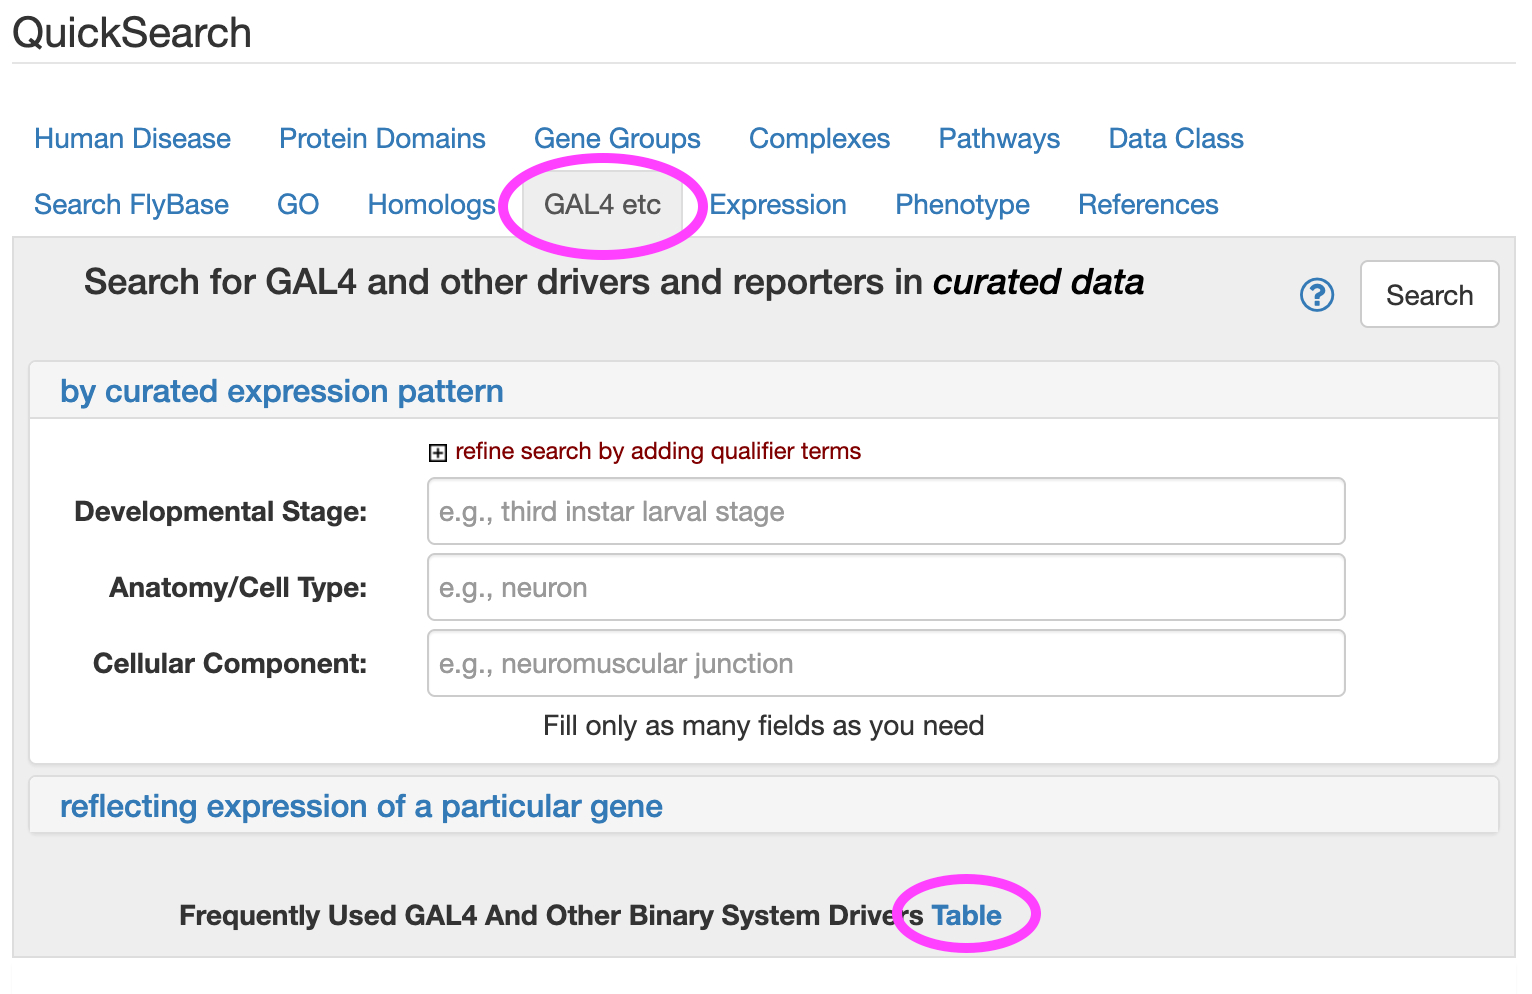The height and width of the screenshot is (994, 1532).
Task: Click the help question mark icon
Action: [x=1316, y=295]
